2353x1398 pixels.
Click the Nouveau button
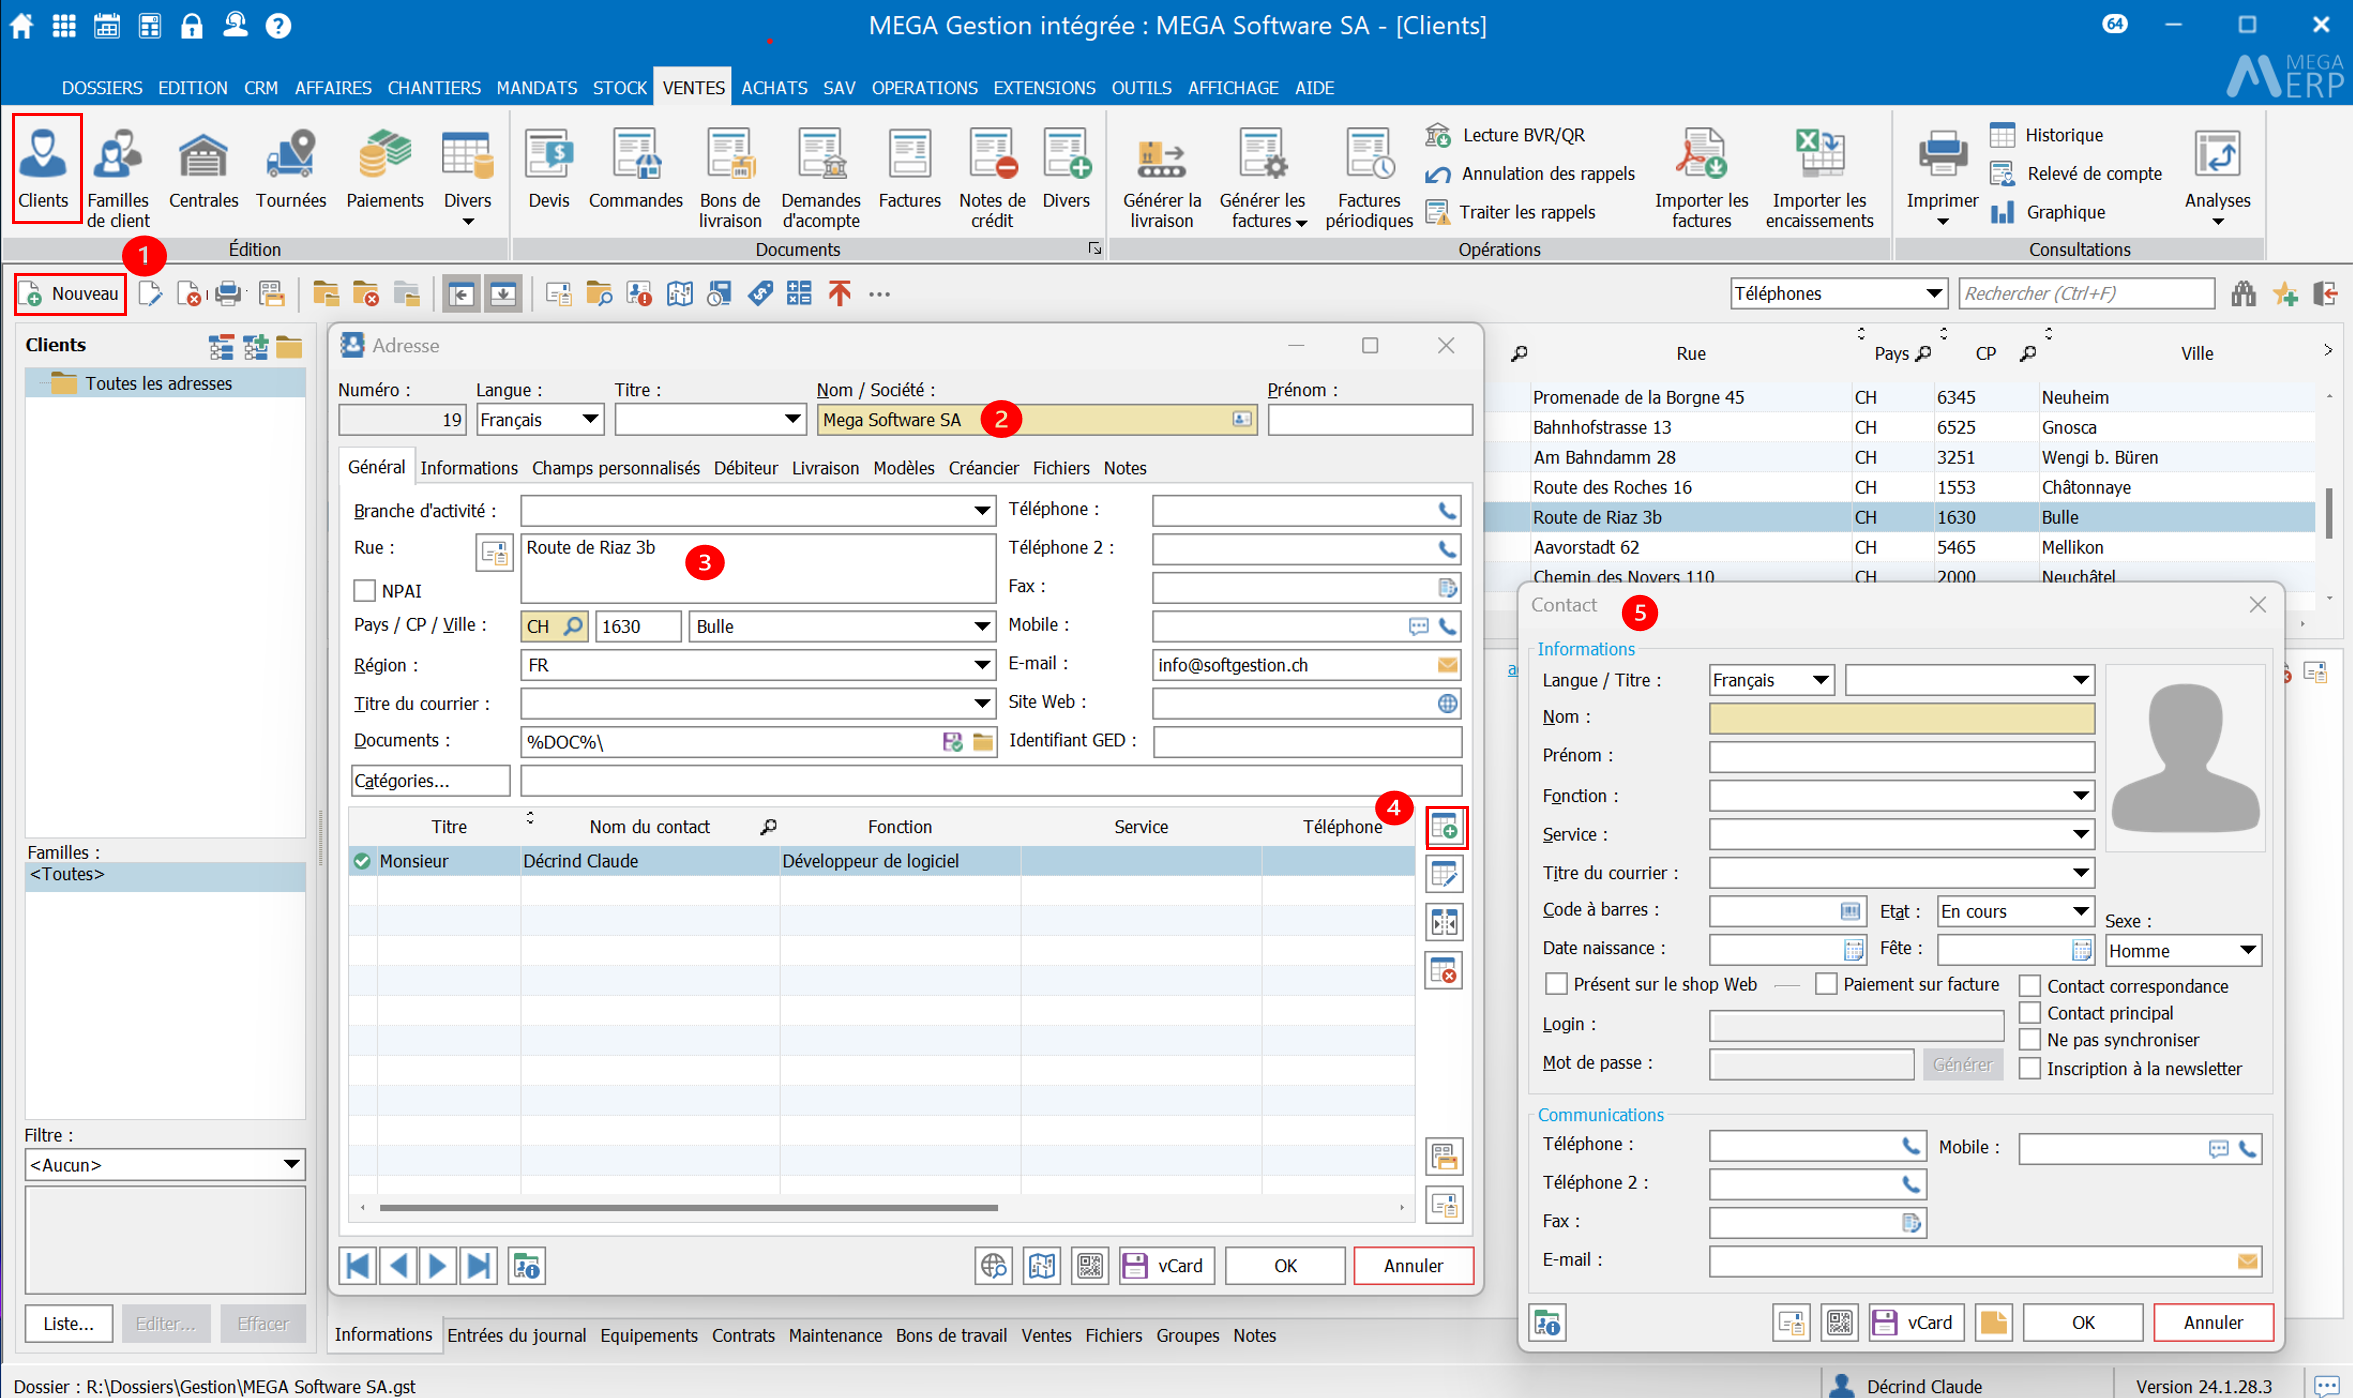tap(70, 294)
